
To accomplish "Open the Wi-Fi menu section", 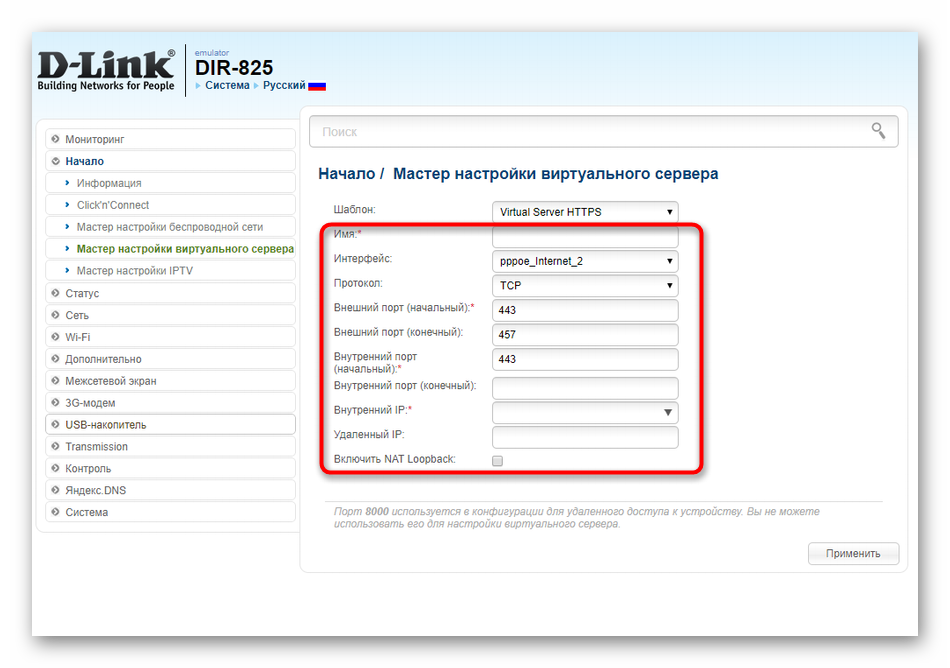I will [78, 337].
